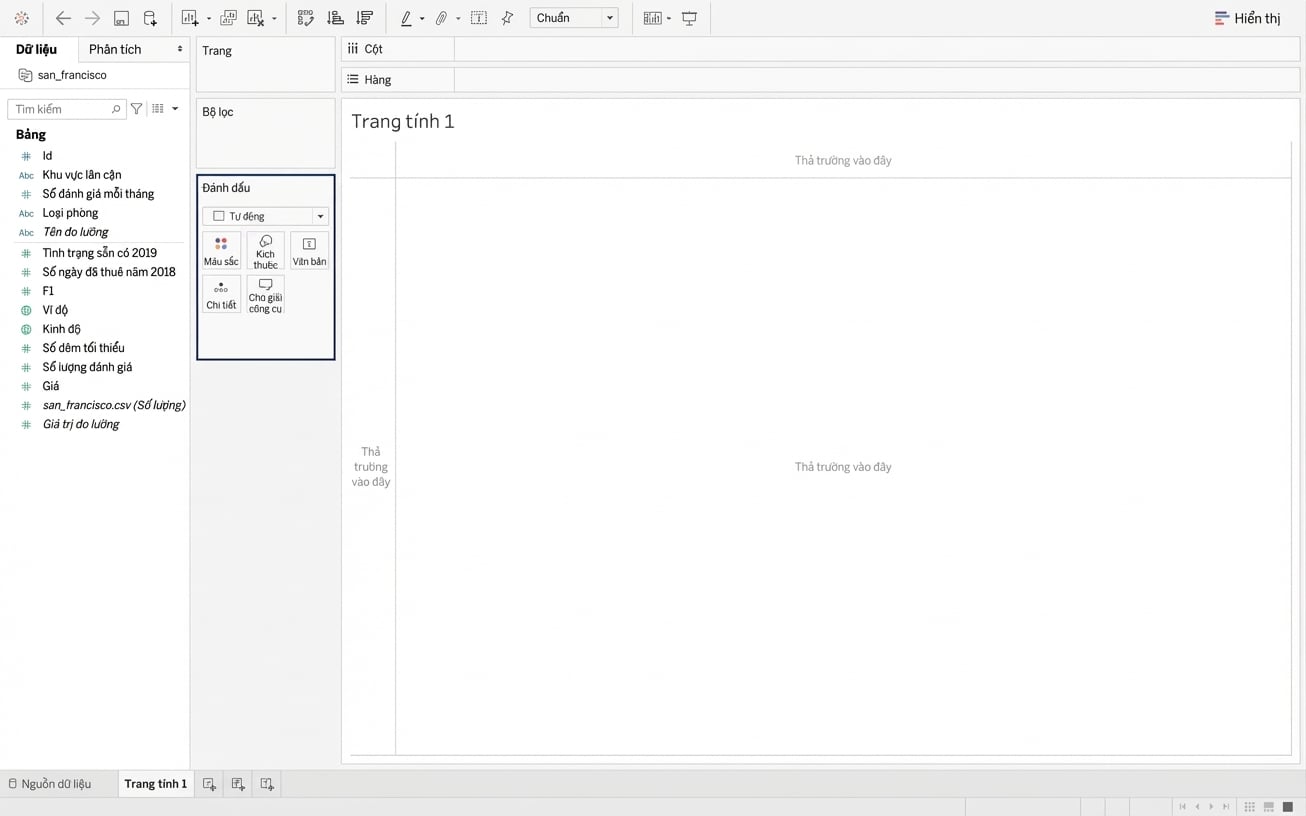Save the workbook with the save icon
1306x816 pixels.
(121, 18)
